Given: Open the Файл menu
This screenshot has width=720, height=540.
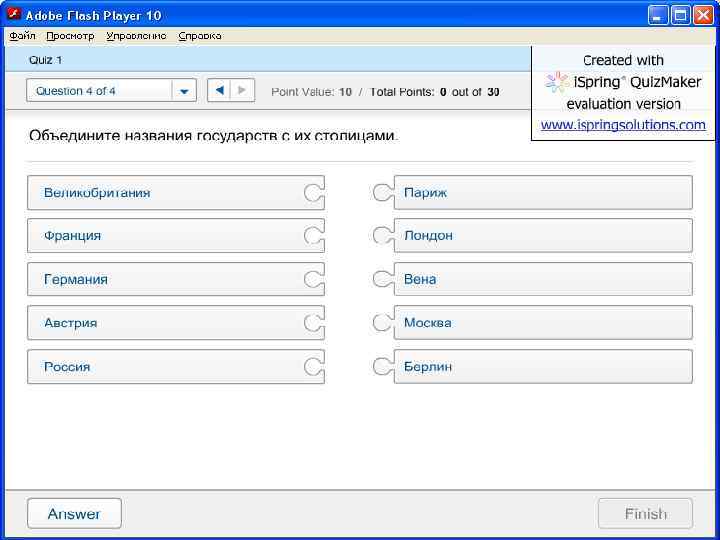Looking at the screenshot, I should click(x=22, y=36).
